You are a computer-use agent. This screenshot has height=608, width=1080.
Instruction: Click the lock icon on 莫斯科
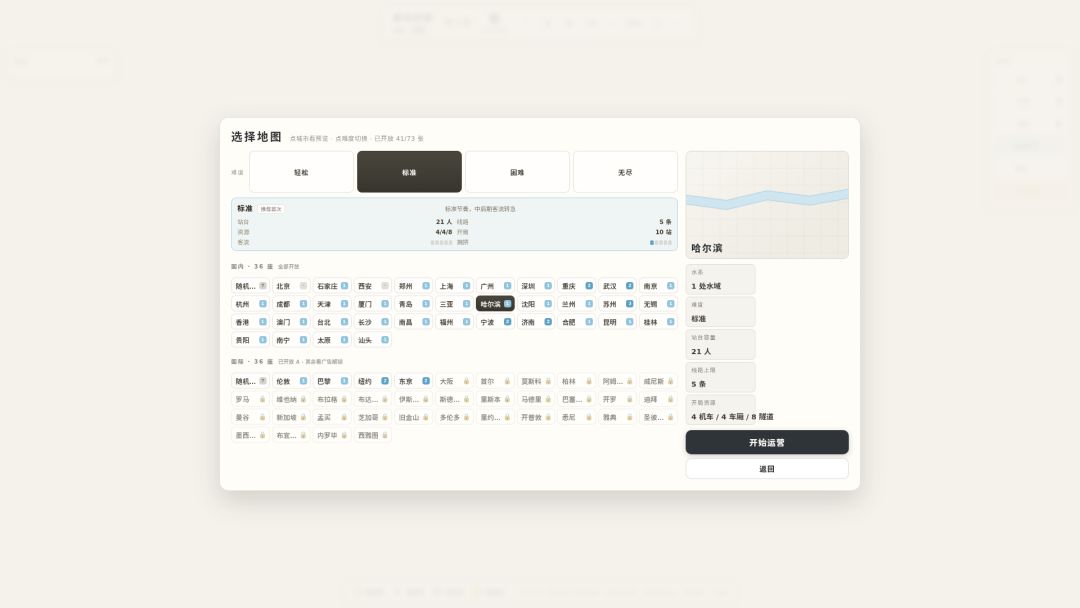pos(548,381)
